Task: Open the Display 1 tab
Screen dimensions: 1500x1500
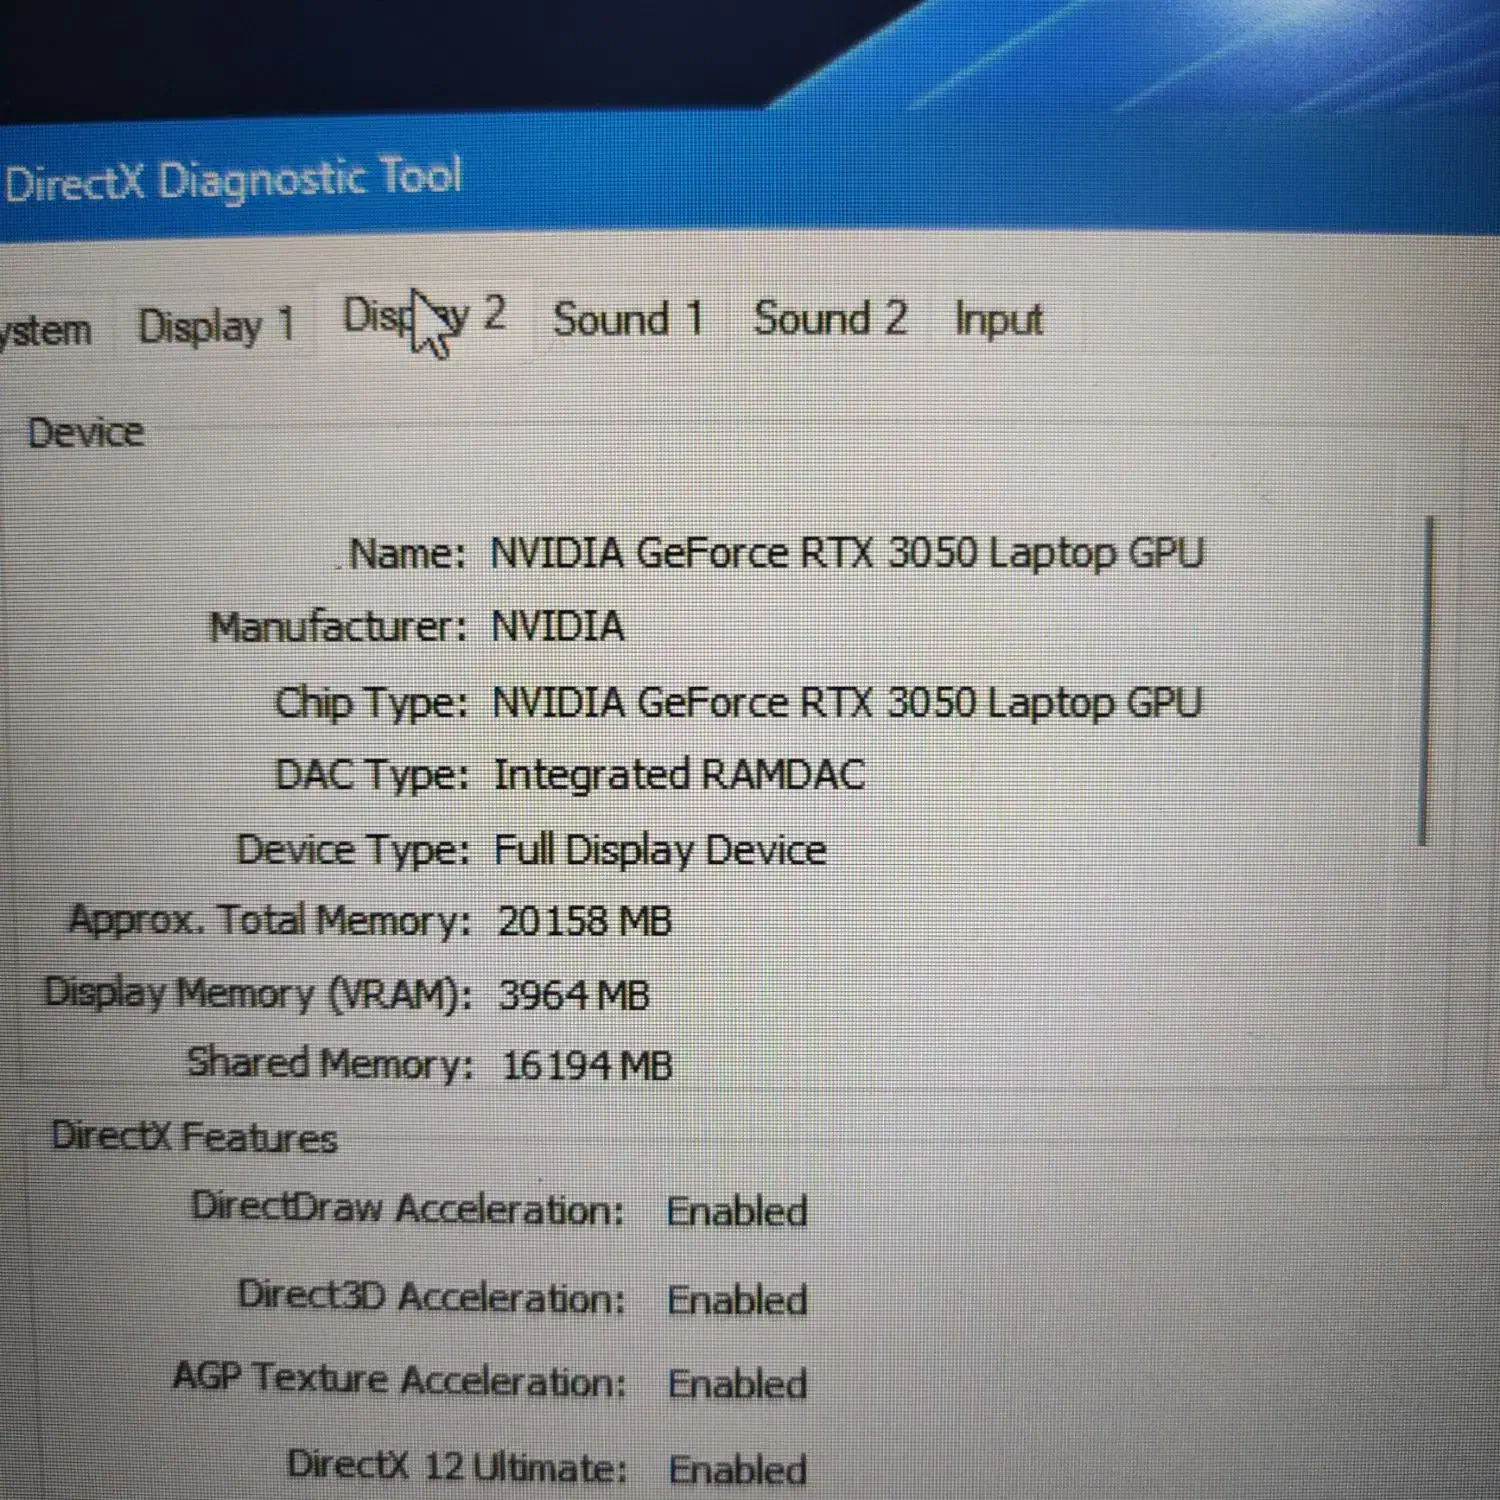Action: click(216, 326)
